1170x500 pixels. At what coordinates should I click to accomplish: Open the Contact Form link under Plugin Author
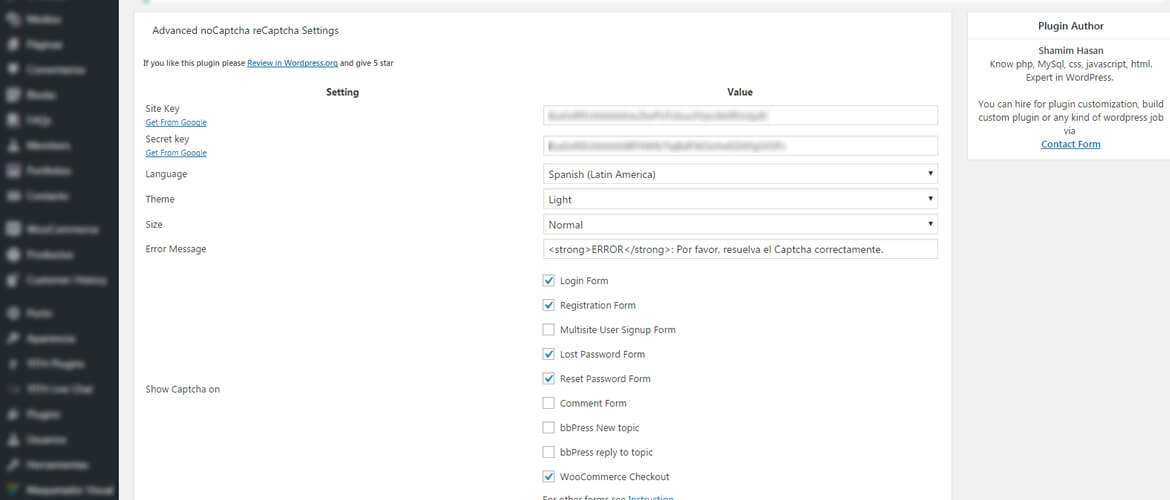click(x=1070, y=144)
